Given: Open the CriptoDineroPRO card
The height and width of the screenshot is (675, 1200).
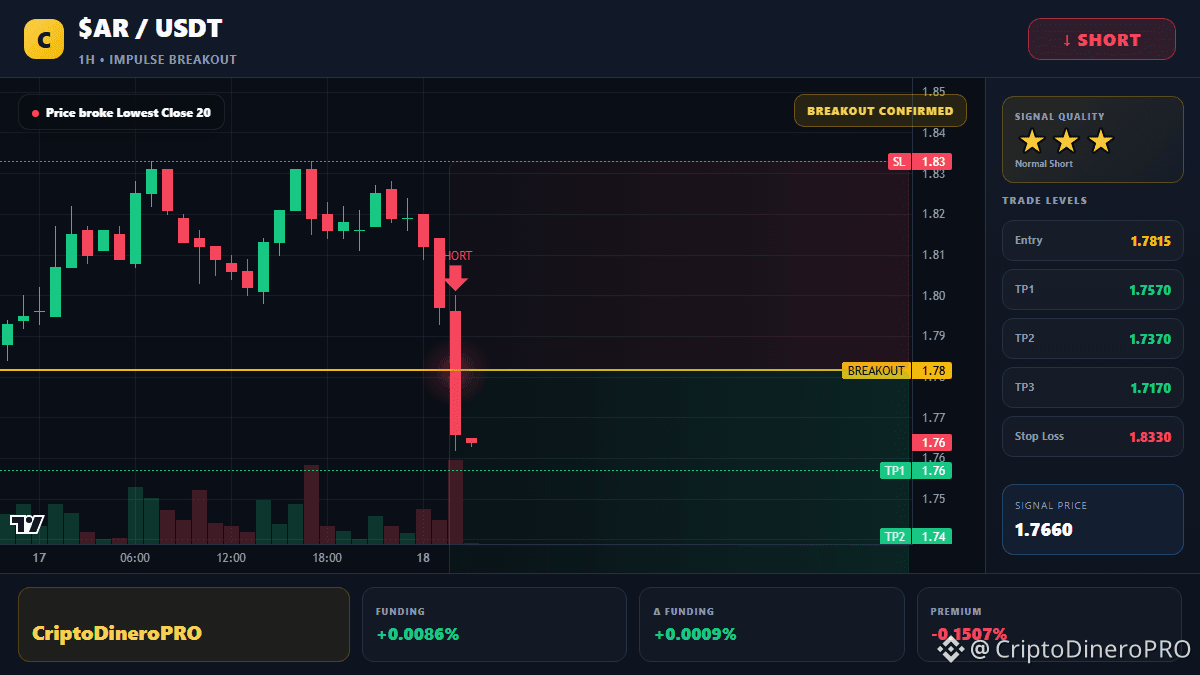Looking at the screenshot, I should (184, 624).
